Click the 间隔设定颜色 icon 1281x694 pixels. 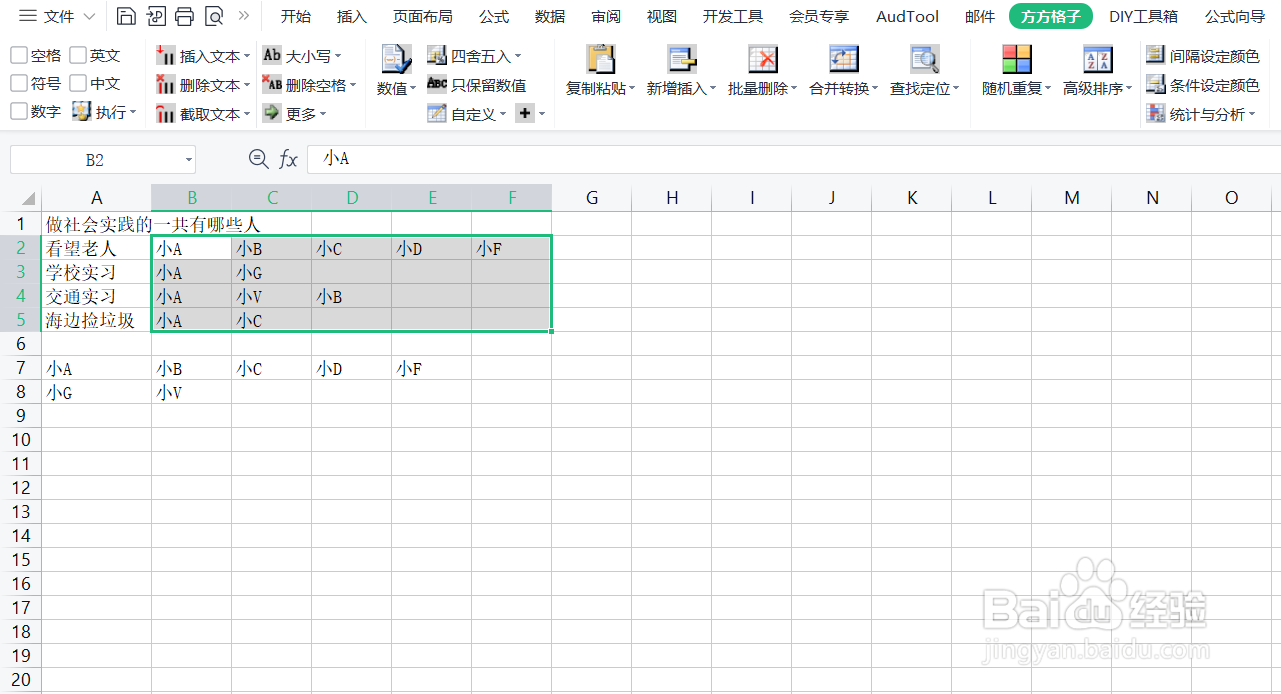pos(1155,55)
